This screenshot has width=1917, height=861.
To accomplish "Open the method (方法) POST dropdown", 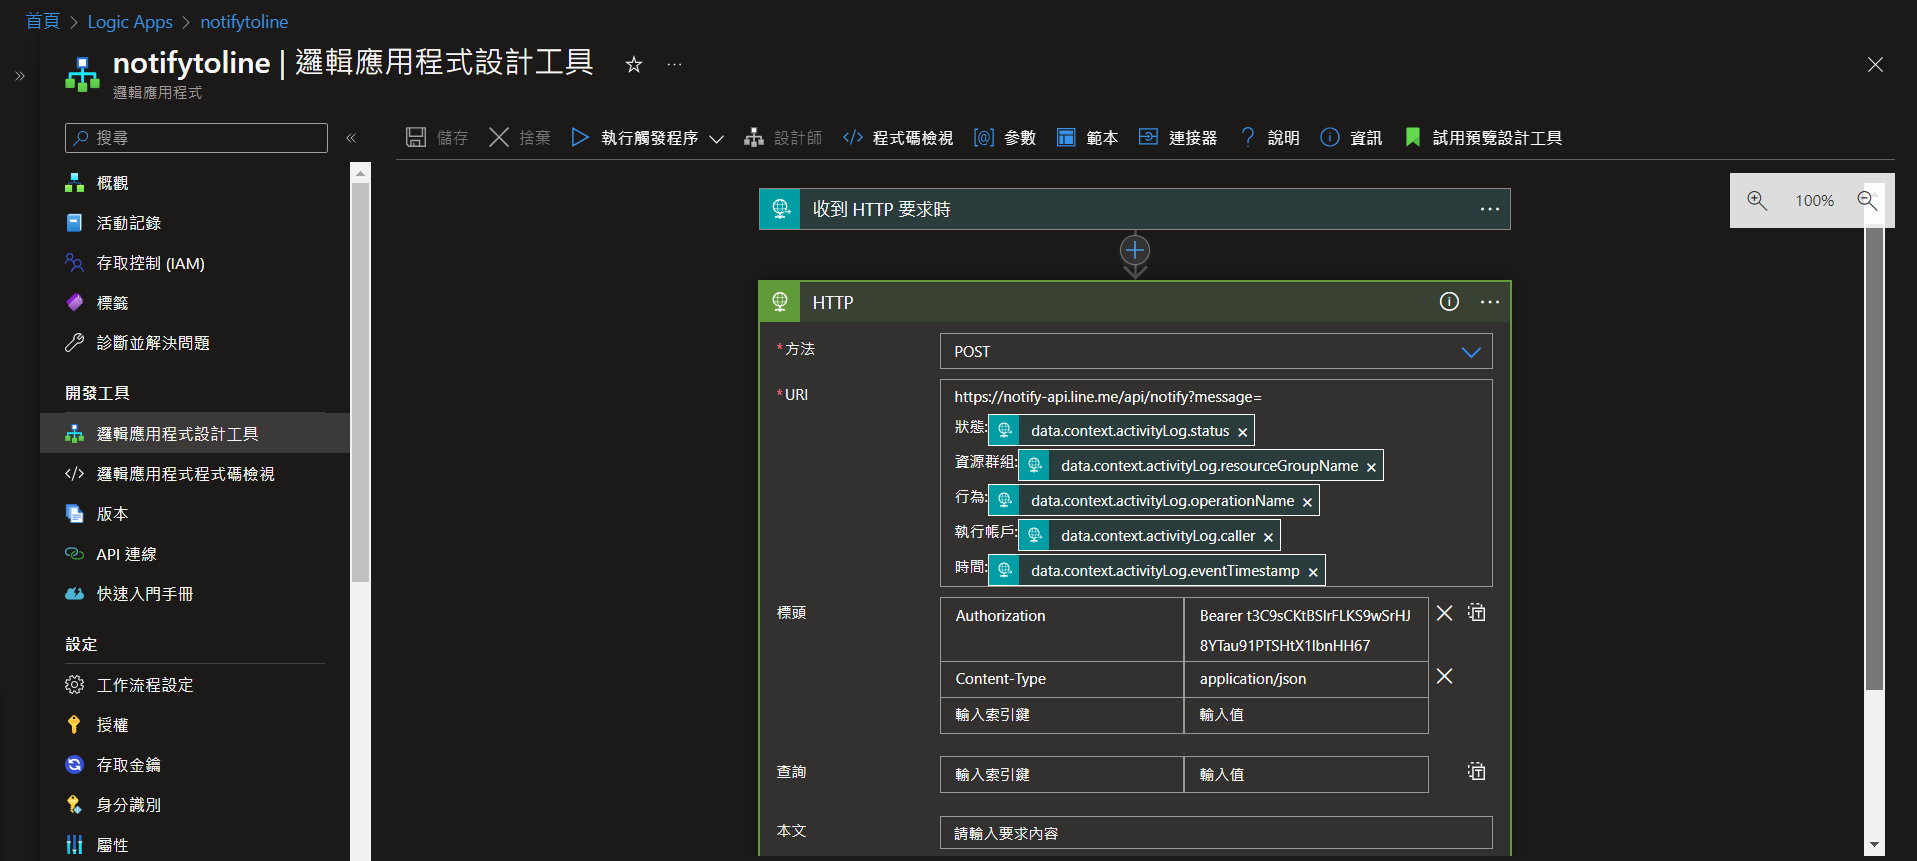I will (1216, 351).
